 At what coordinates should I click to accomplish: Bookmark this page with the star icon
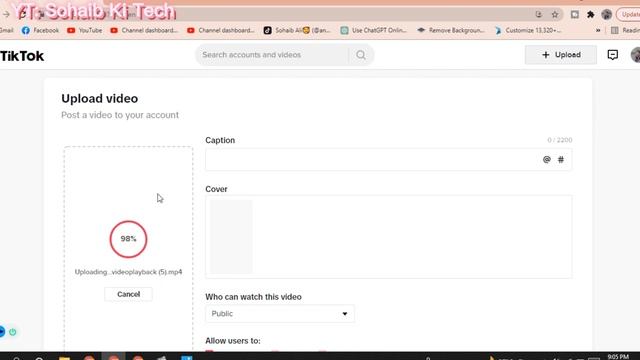(x=555, y=15)
